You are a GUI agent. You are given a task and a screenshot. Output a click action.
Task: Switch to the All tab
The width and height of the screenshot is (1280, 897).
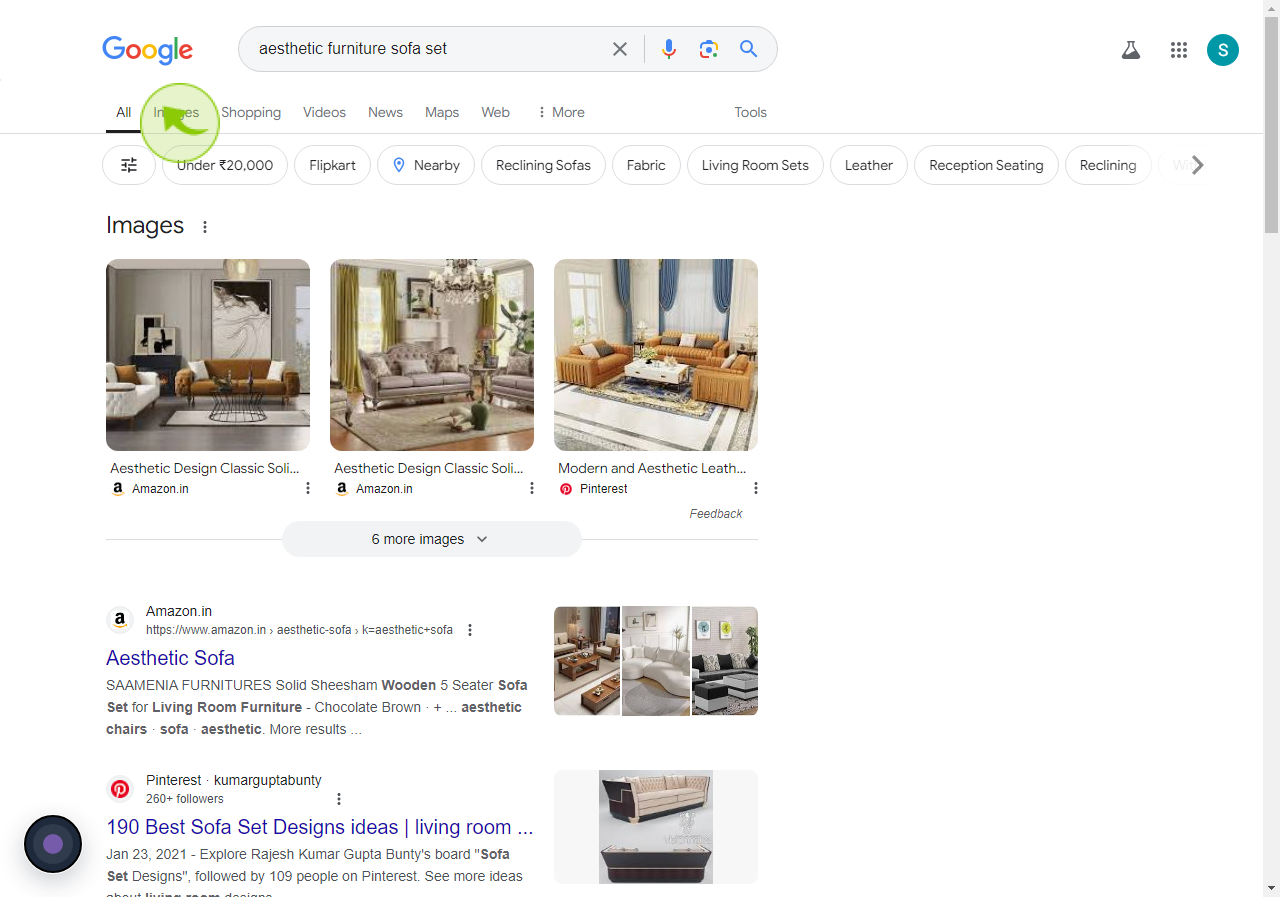click(x=123, y=112)
